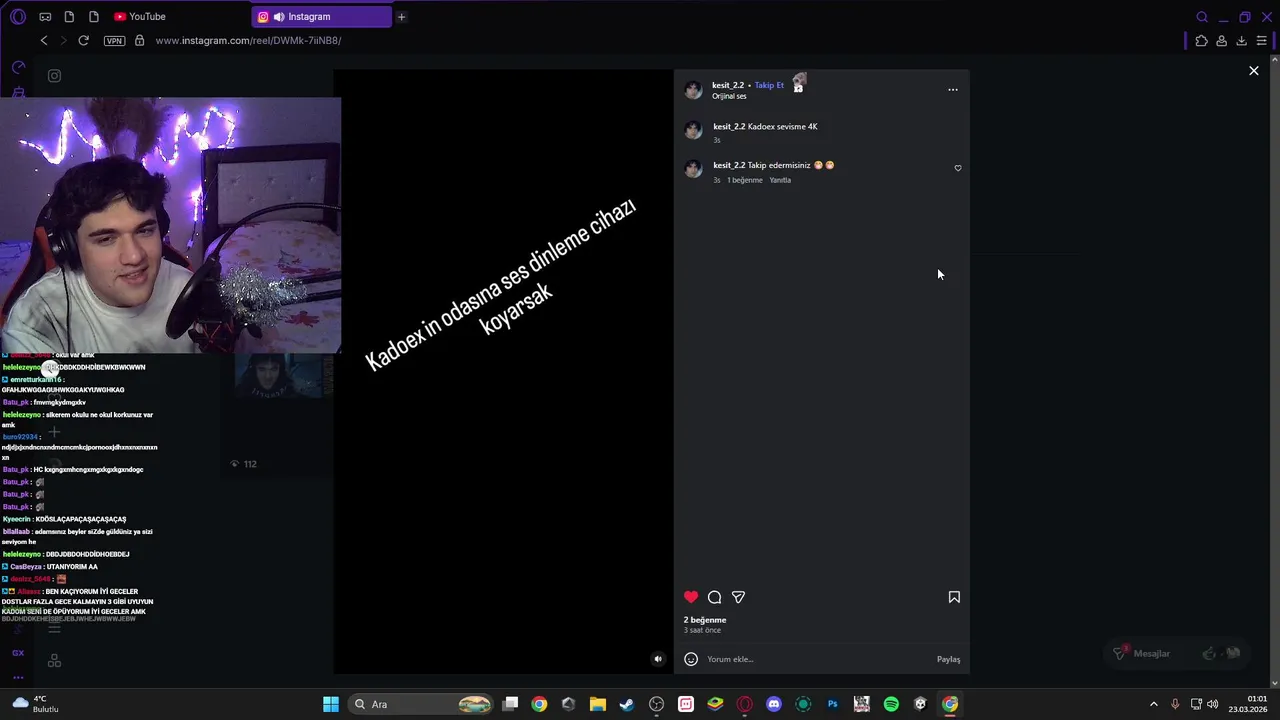Post comment with Paylaş button

coord(948,659)
